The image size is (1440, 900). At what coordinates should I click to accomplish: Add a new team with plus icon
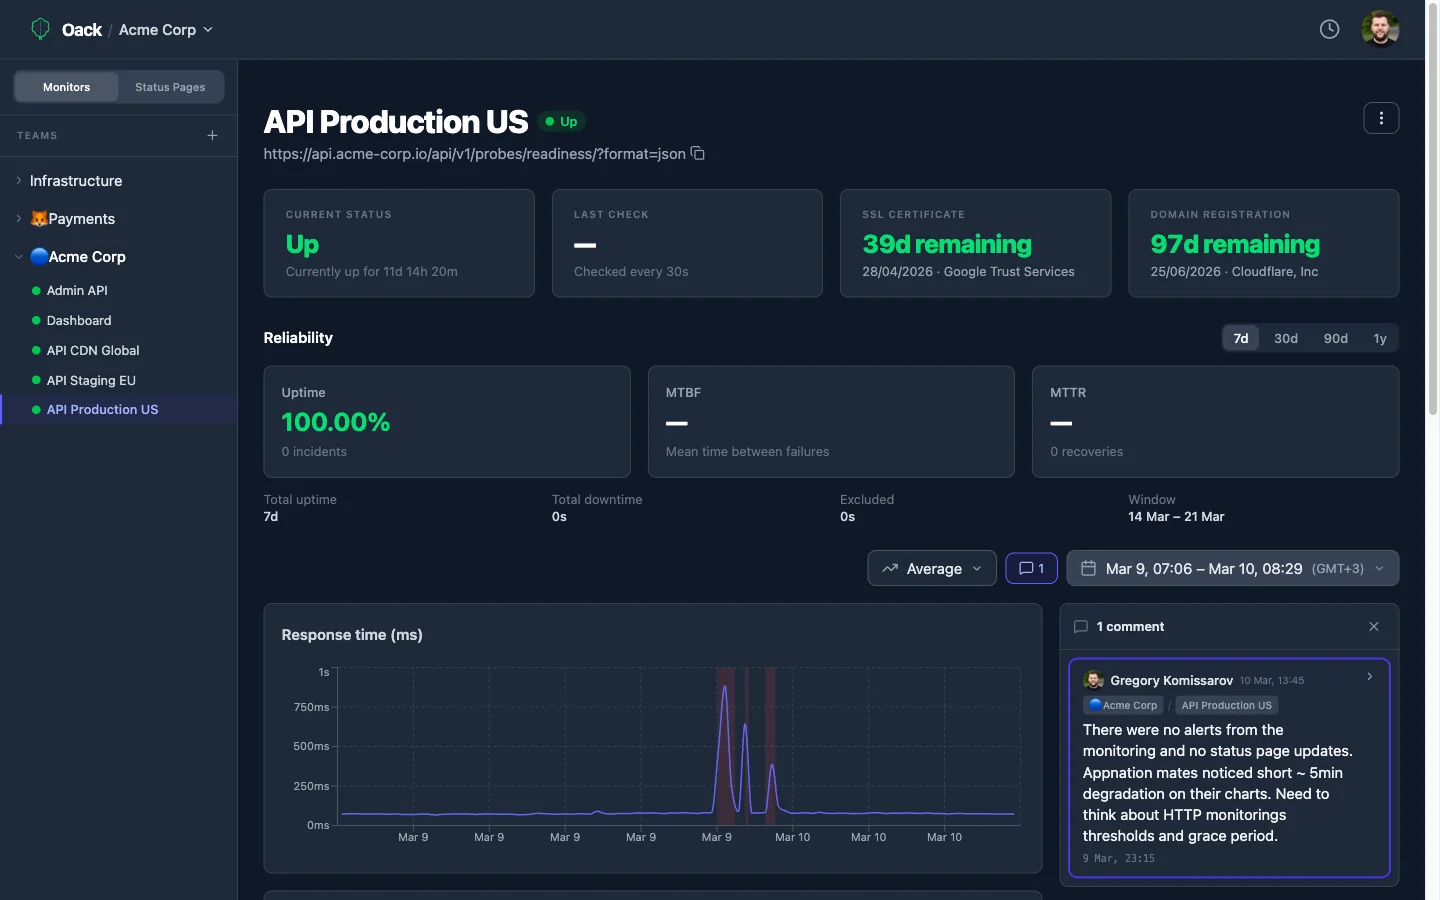coord(212,136)
